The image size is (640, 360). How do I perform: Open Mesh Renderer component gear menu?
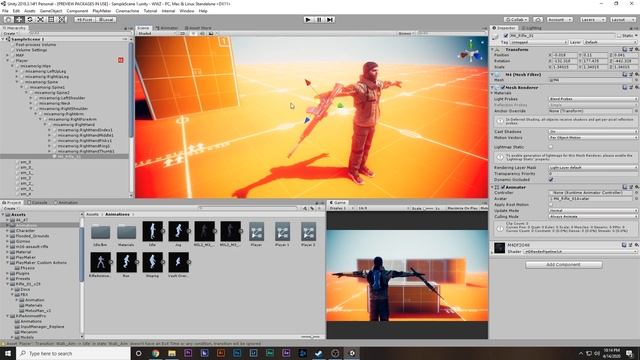636,87
